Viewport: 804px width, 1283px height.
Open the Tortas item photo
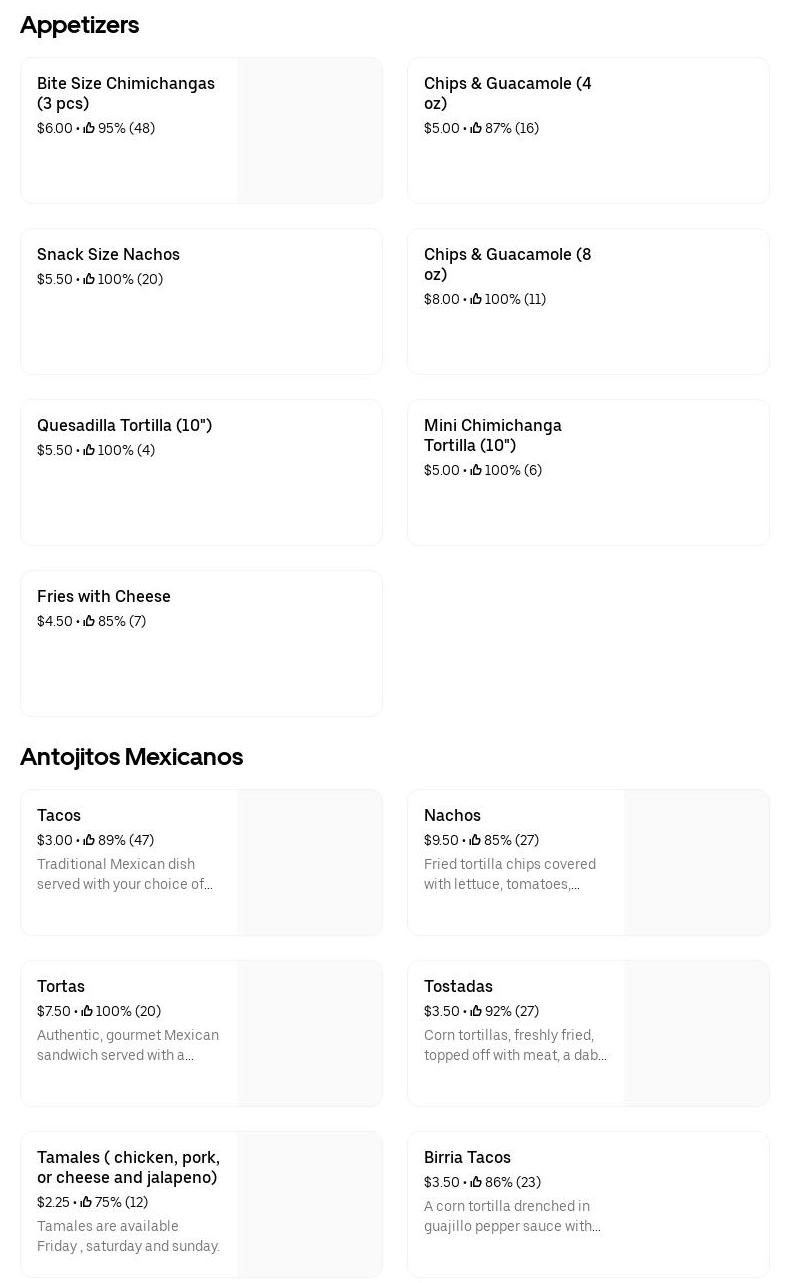coord(310,1034)
